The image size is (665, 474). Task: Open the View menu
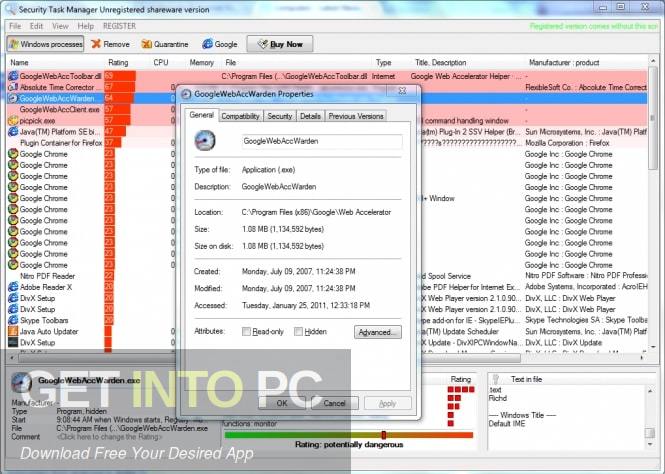[62, 25]
